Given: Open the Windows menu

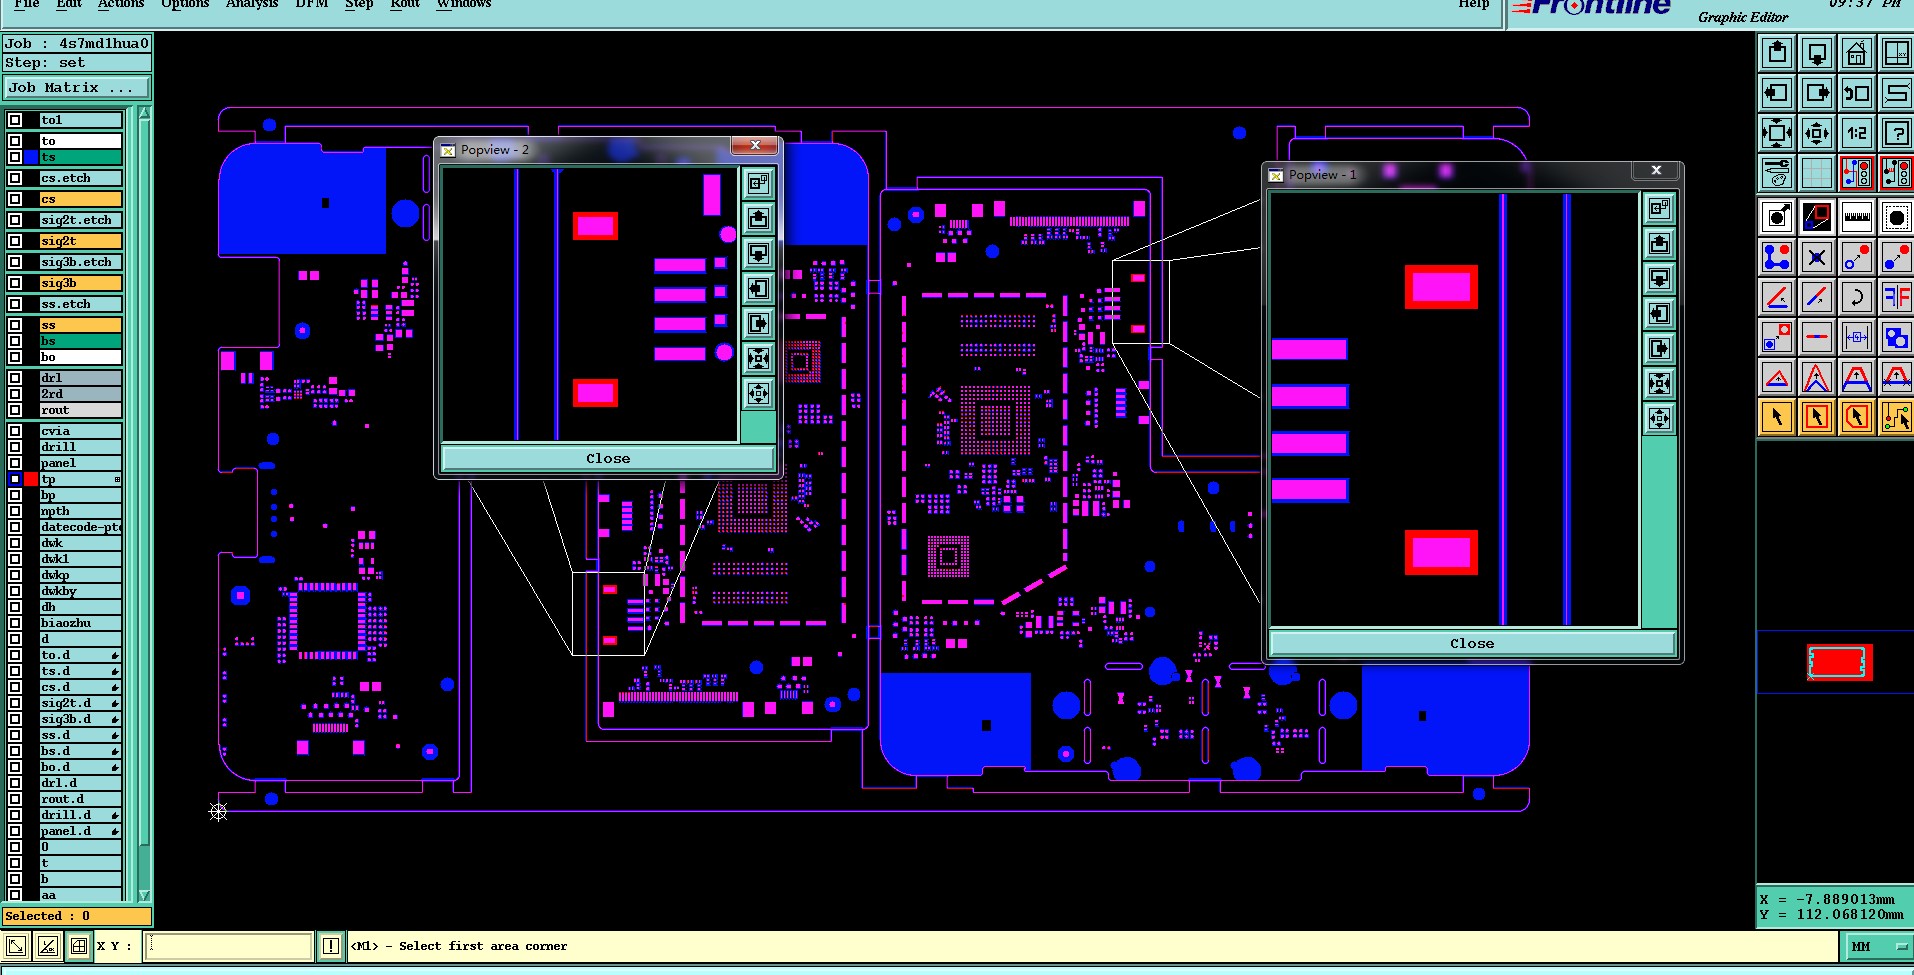Looking at the screenshot, I should click(x=464, y=4).
